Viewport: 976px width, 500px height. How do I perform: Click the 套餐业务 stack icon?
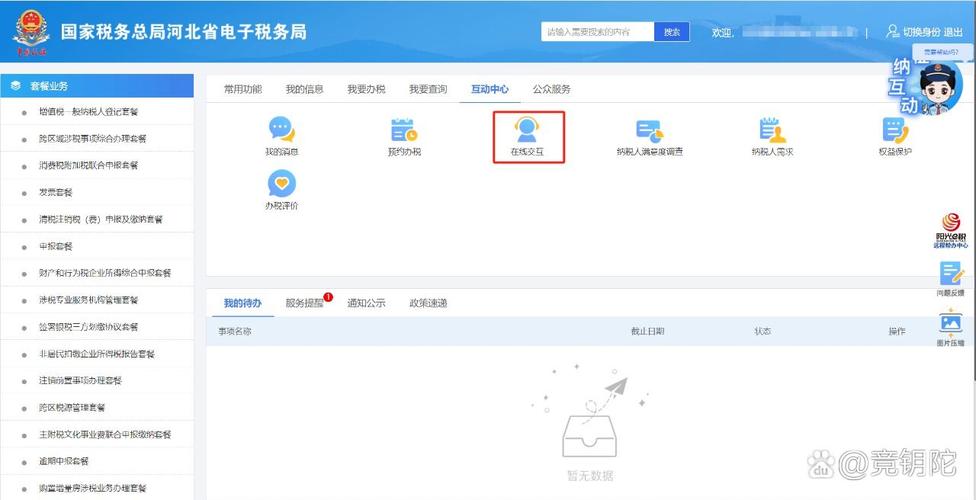(16, 86)
